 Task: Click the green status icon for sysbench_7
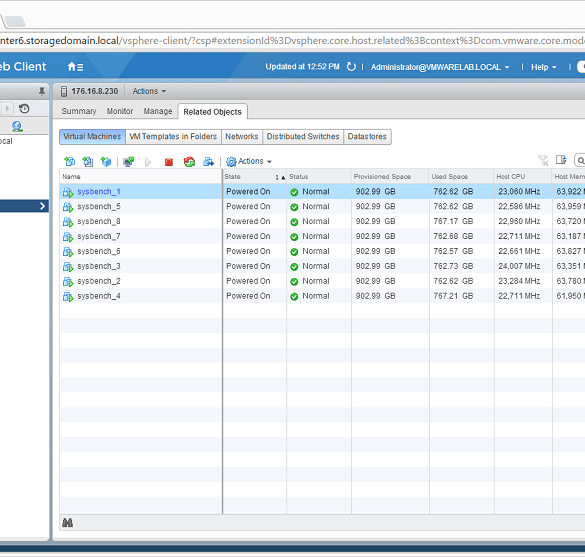click(294, 237)
